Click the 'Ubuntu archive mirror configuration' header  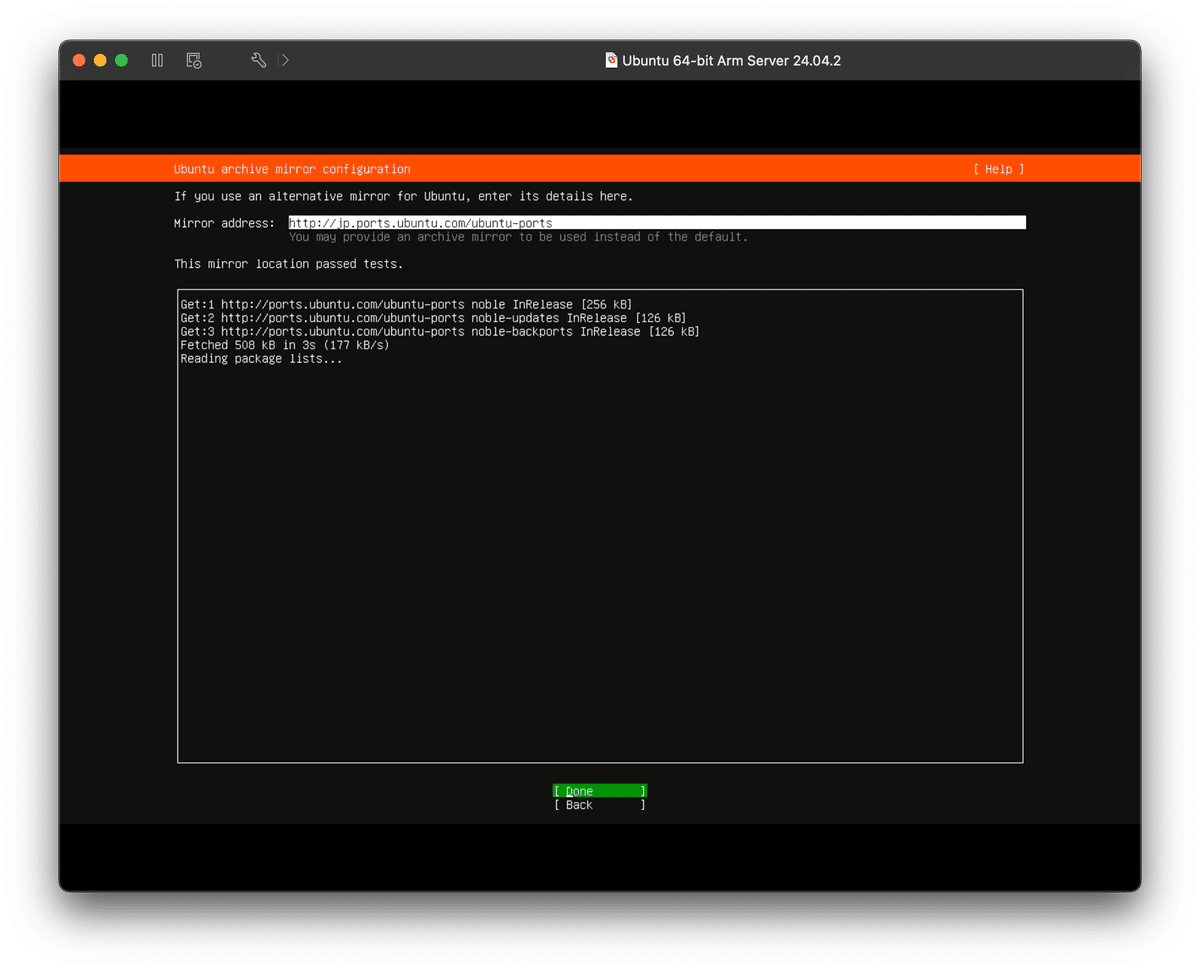pyautogui.click(x=292, y=169)
